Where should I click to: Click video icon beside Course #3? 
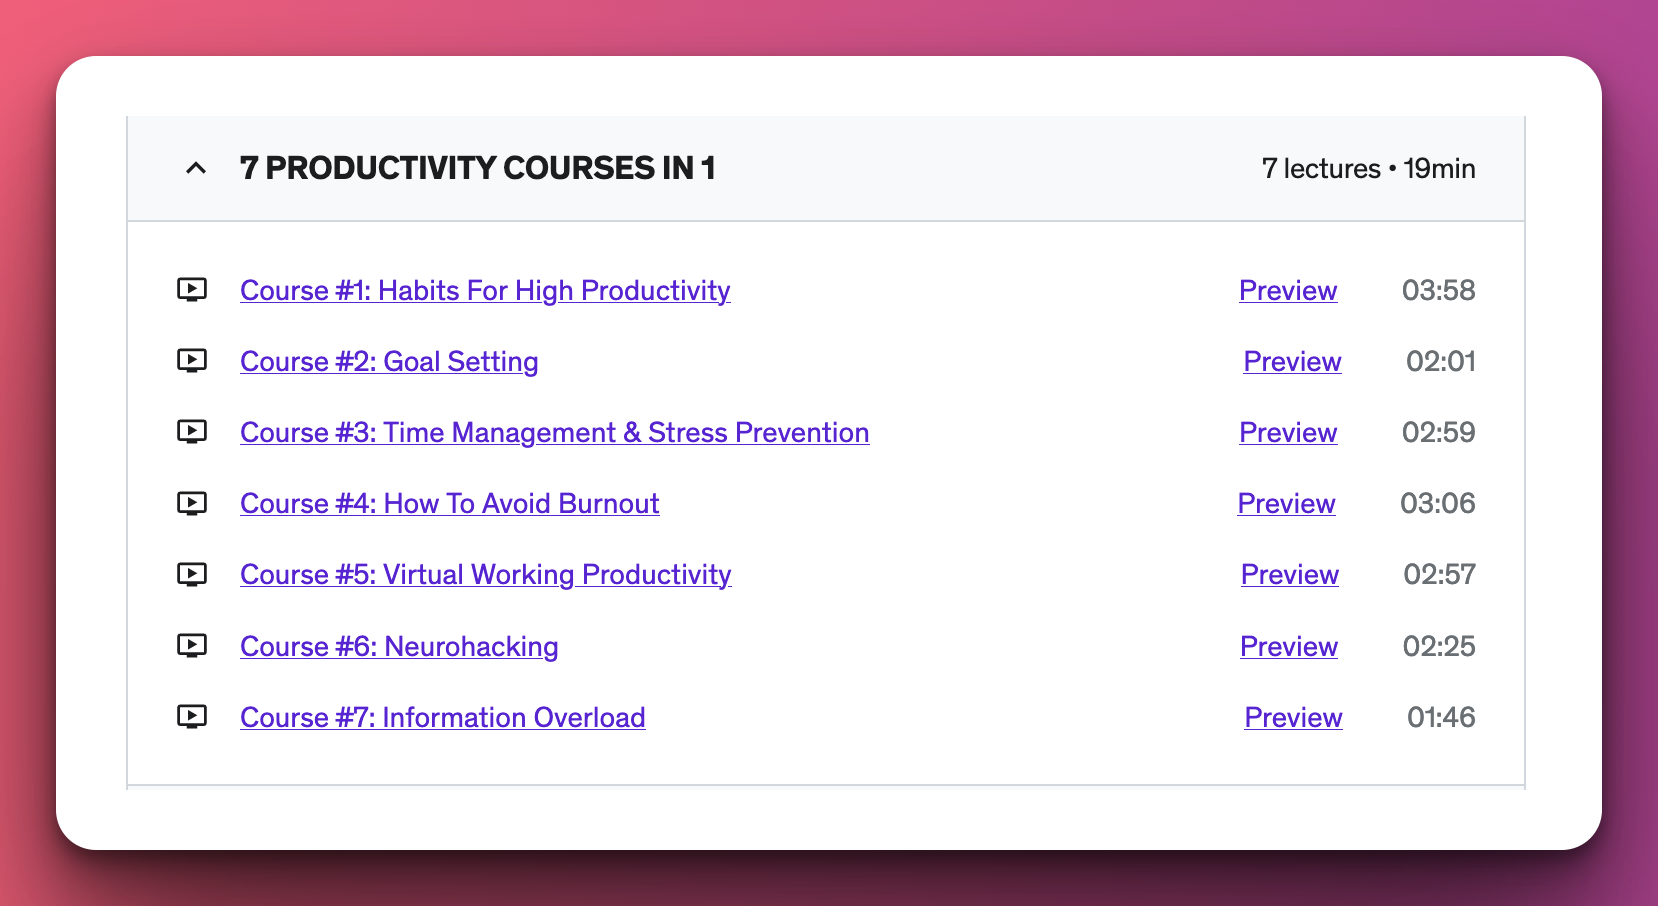192,432
